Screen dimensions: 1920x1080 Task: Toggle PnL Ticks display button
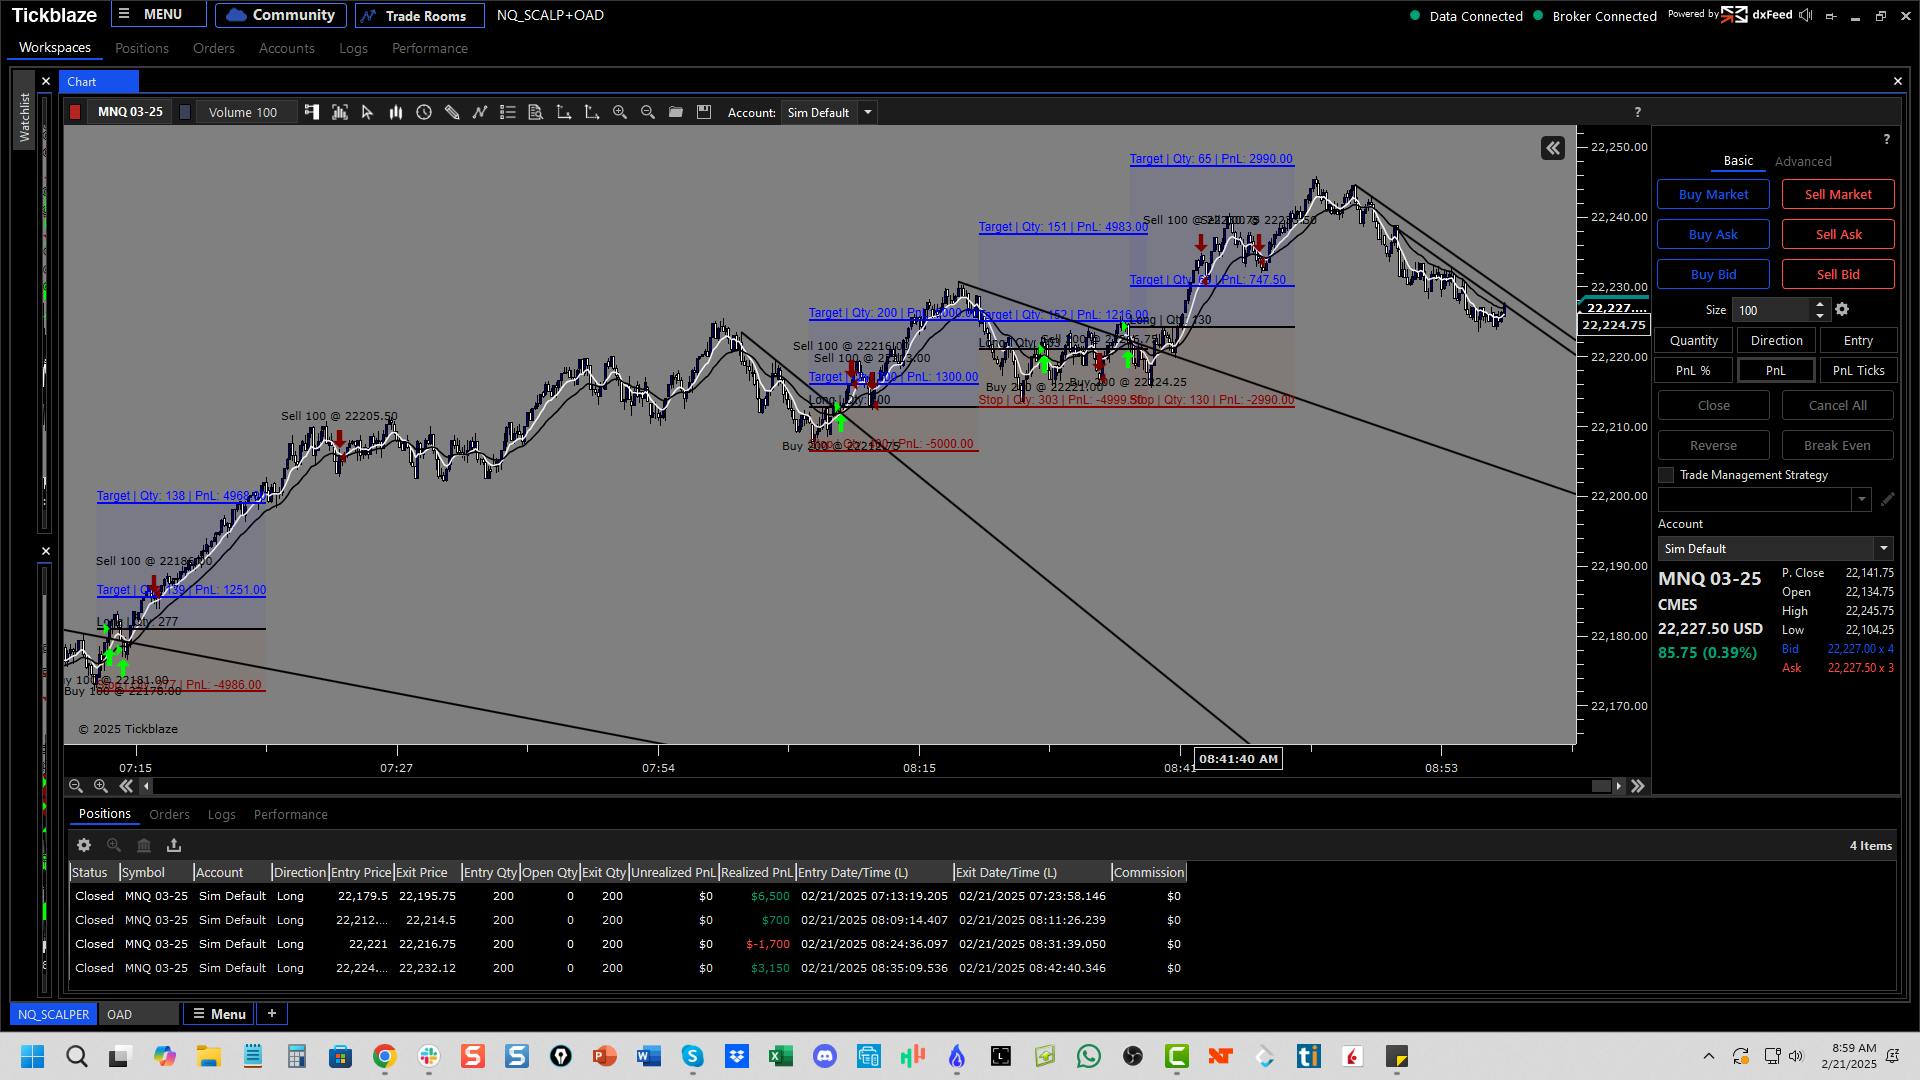[x=1858, y=371]
